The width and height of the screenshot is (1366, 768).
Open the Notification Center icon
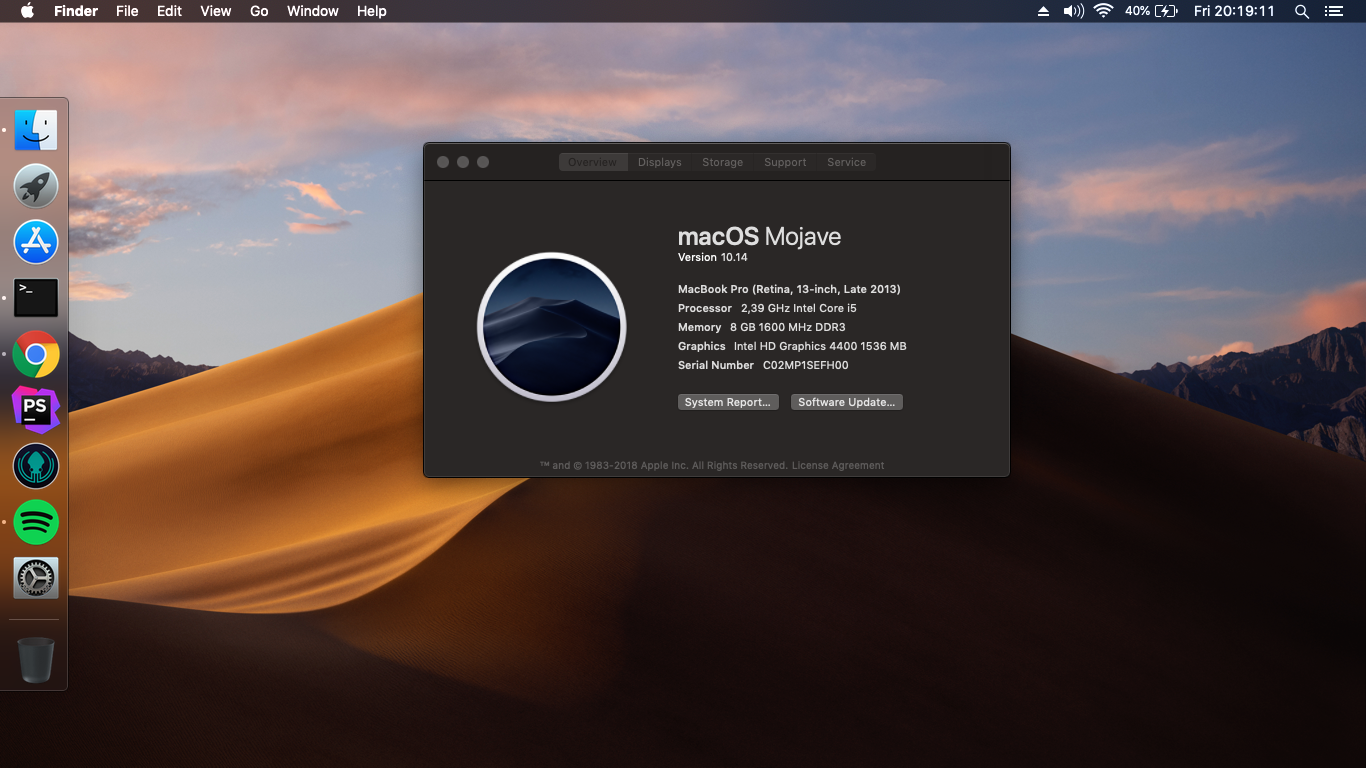click(x=1333, y=11)
